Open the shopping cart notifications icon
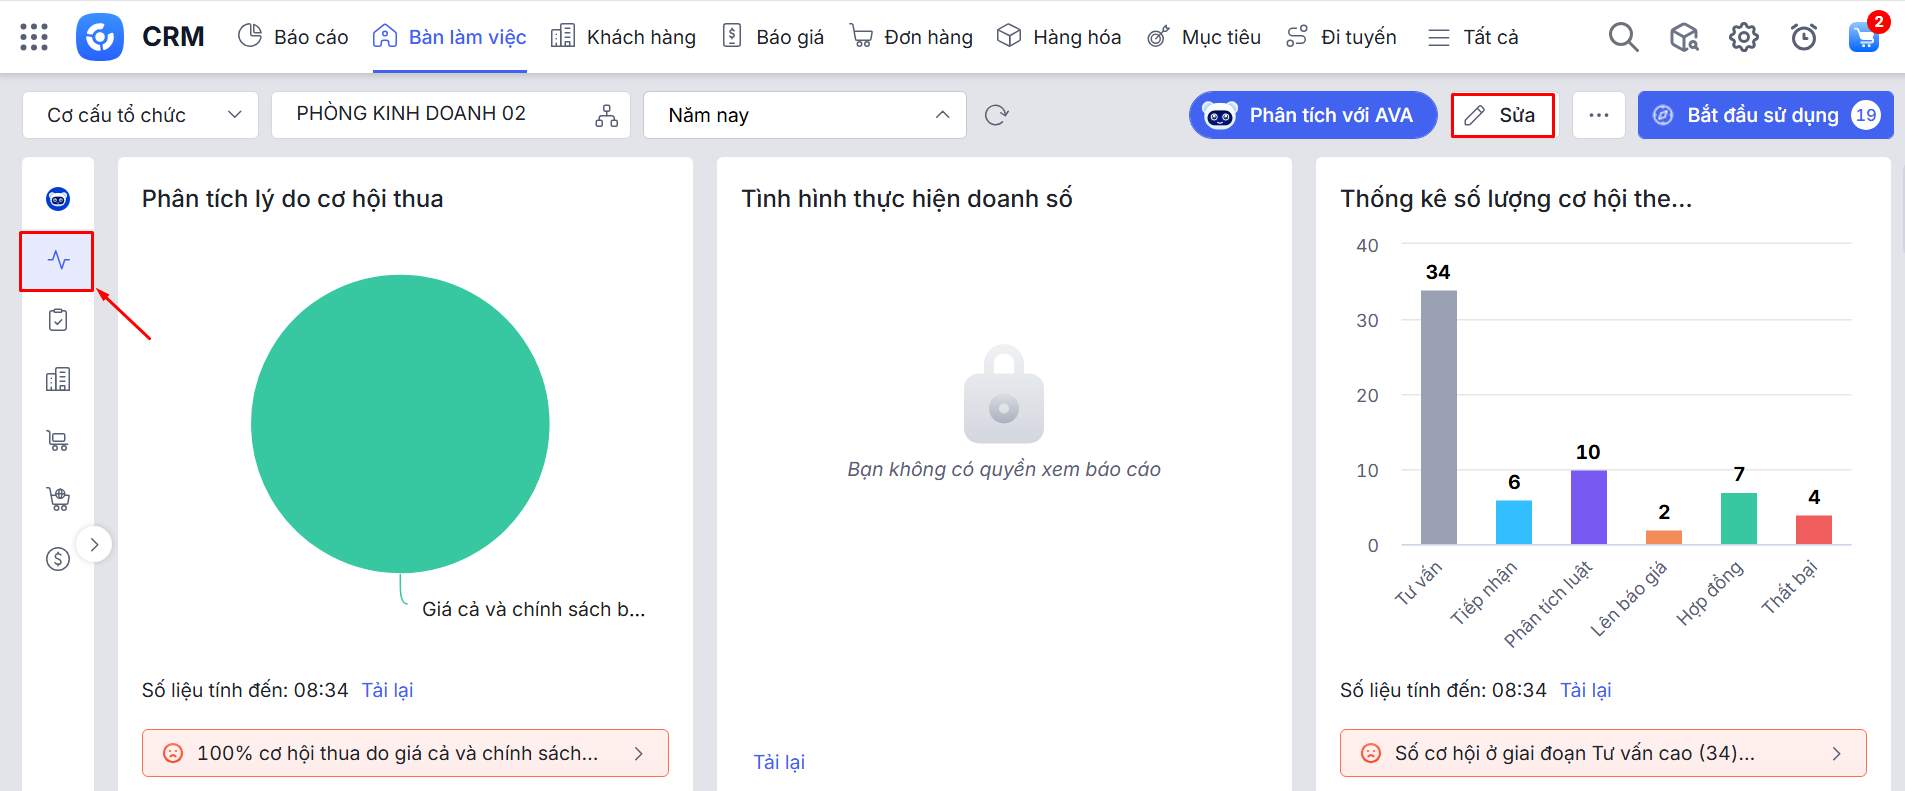This screenshot has height=791, width=1905. (x=1863, y=37)
